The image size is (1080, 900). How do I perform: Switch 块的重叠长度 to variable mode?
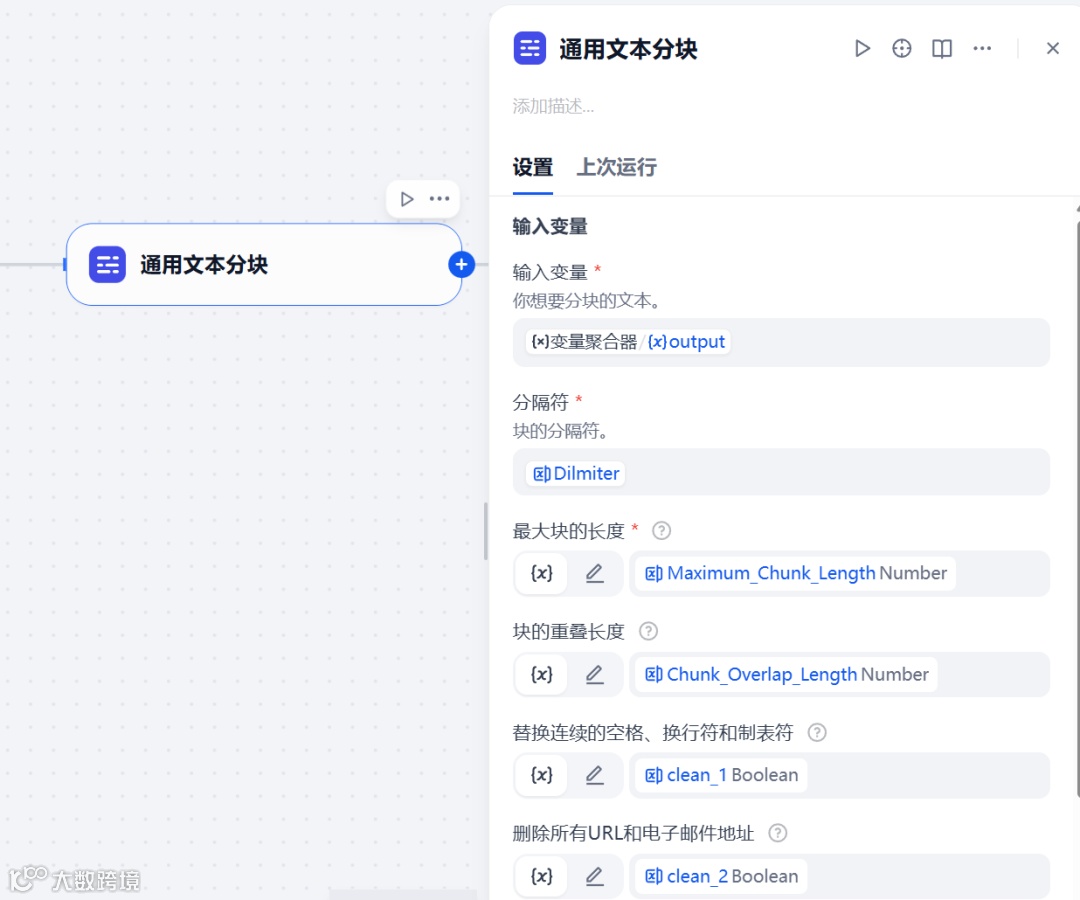pyautogui.click(x=541, y=674)
